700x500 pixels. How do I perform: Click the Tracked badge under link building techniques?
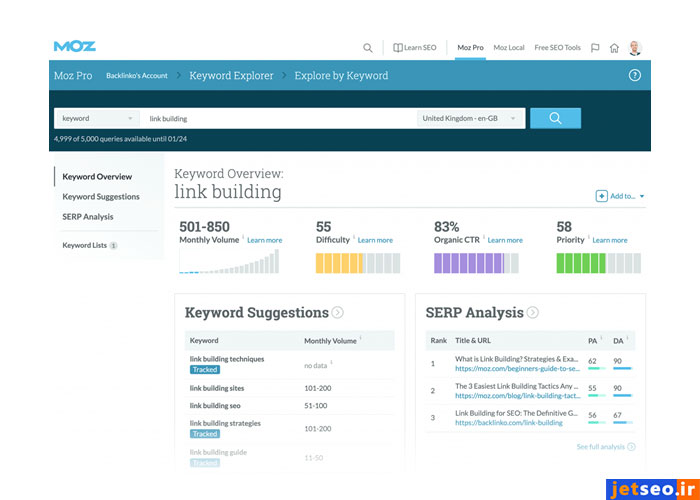pos(205,370)
